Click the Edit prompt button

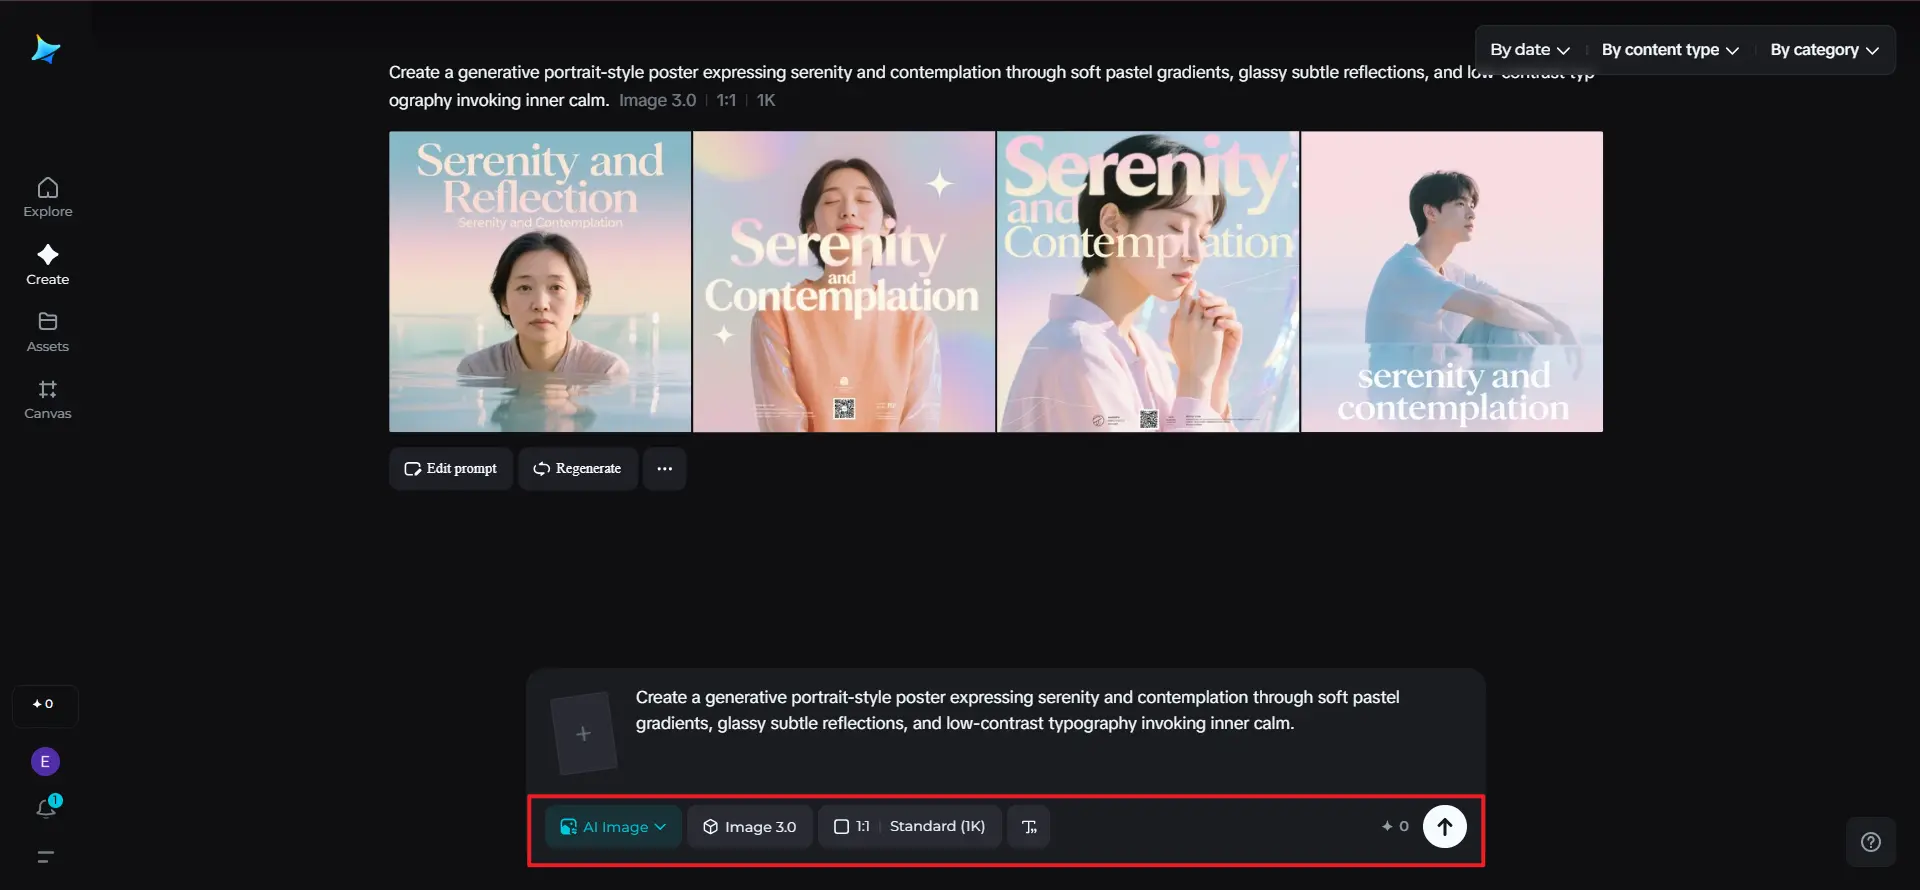[x=450, y=469]
